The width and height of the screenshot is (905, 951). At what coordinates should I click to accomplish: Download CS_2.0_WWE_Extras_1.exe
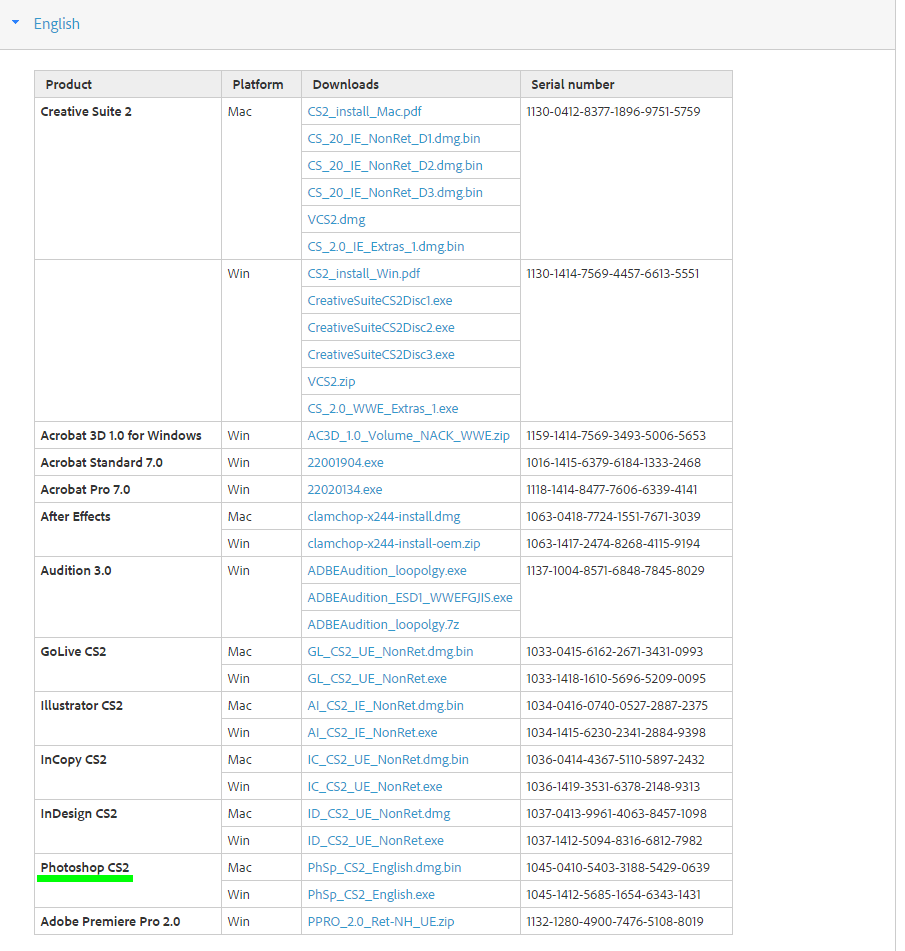click(x=383, y=409)
